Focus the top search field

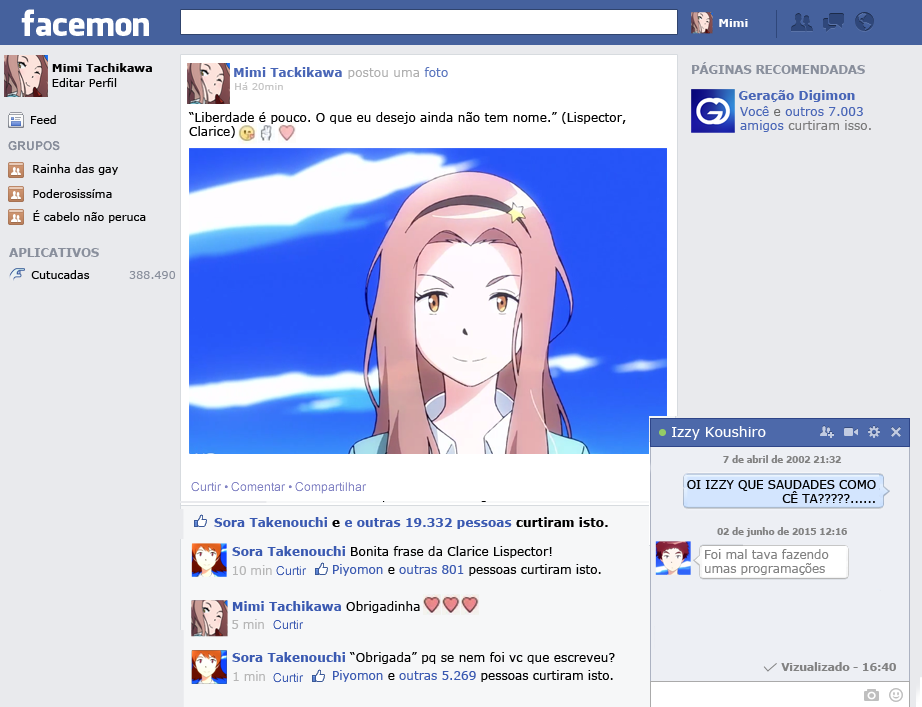tap(429, 22)
